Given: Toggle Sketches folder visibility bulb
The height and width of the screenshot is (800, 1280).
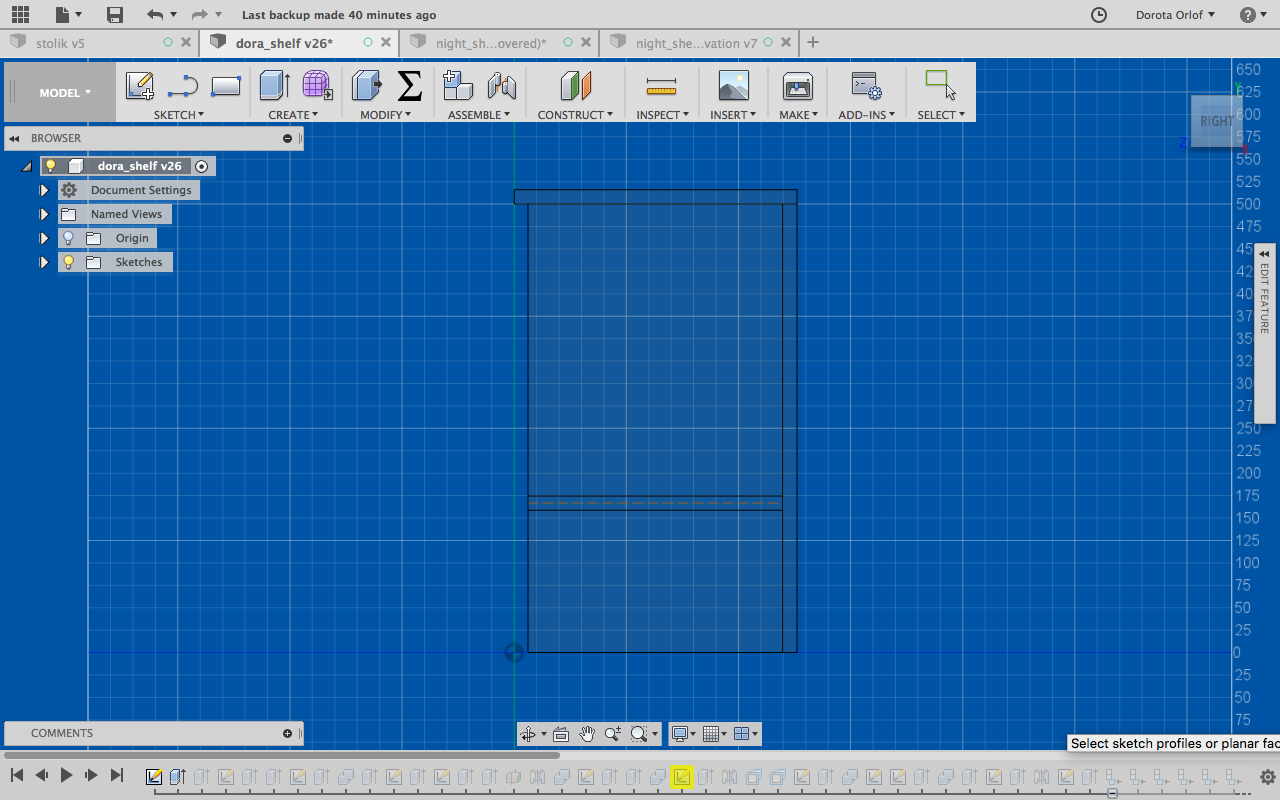Looking at the screenshot, I should (68, 262).
